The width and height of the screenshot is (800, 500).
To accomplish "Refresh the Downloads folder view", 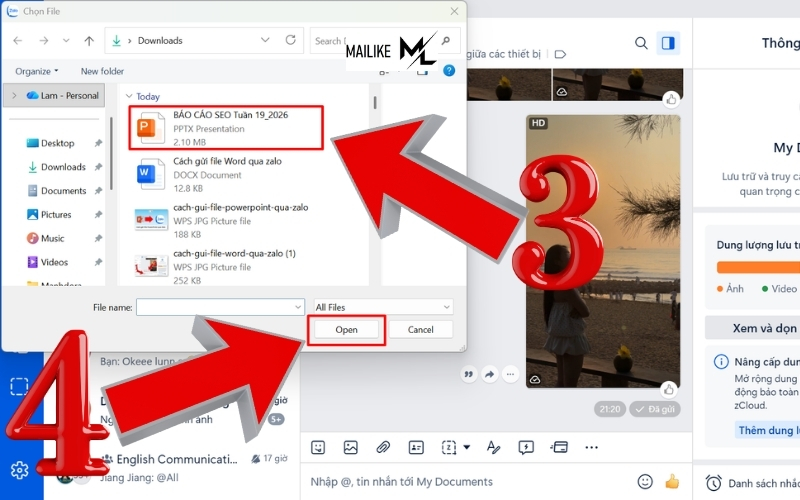I will point(290,40).
